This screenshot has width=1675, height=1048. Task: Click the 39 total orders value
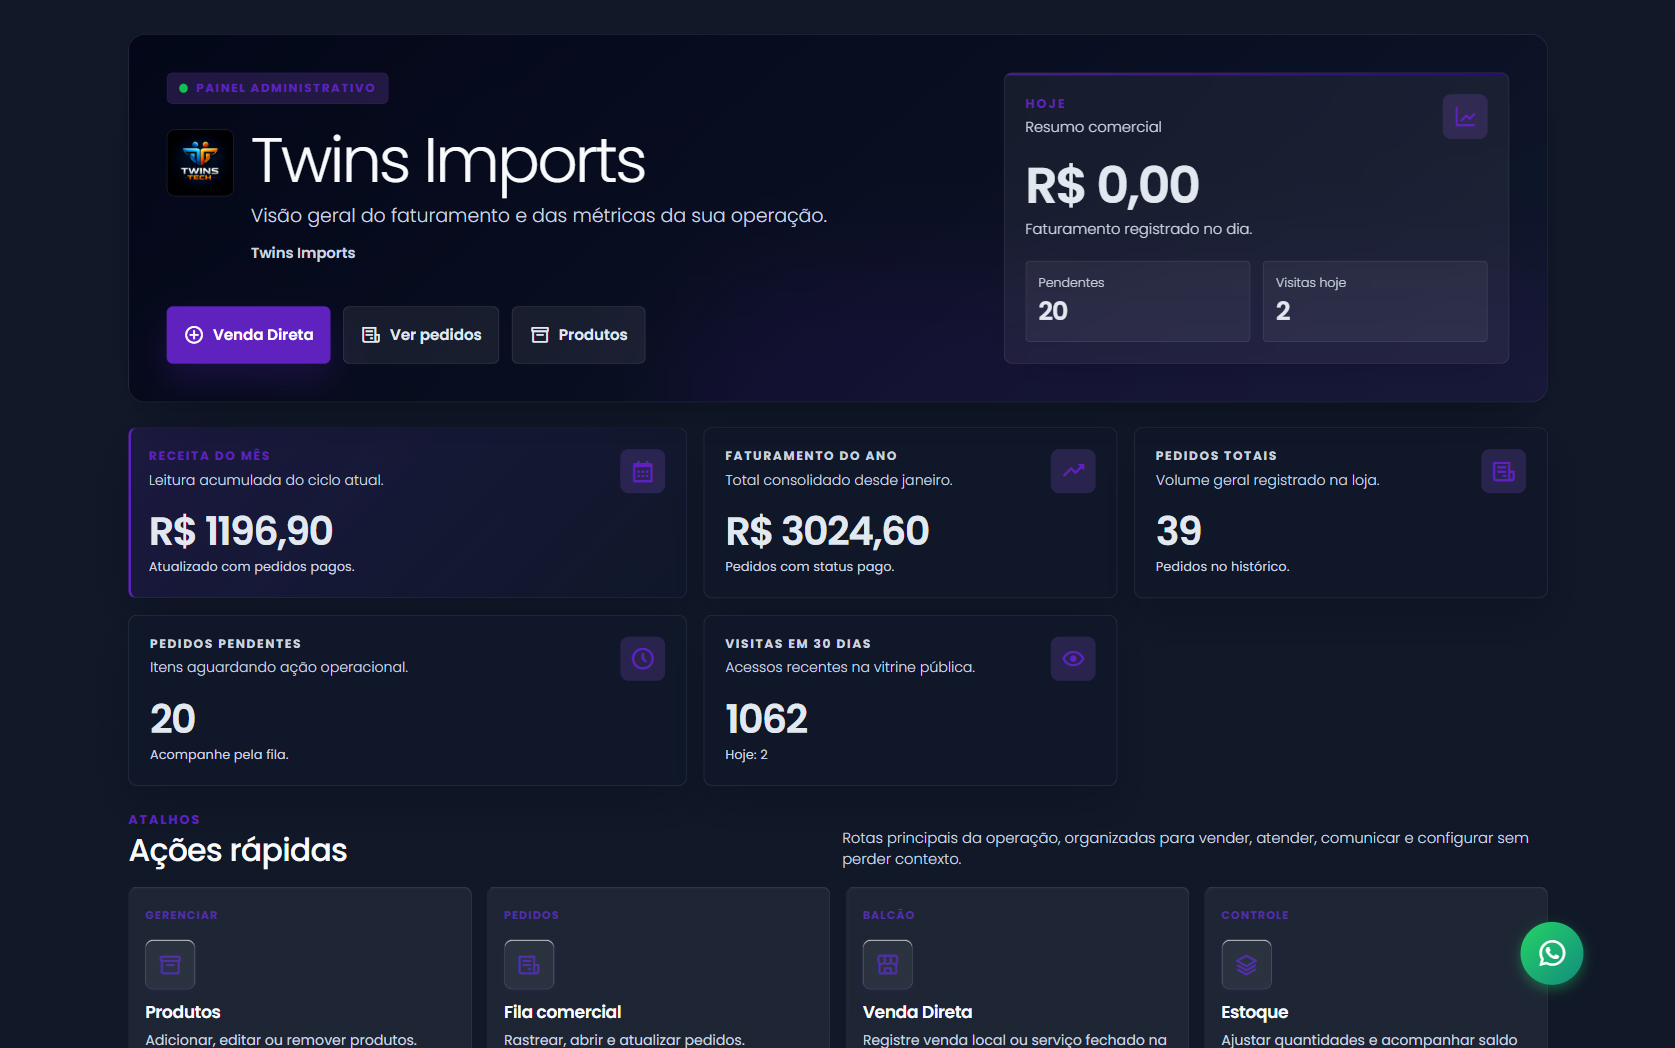click(x=1178, y=531)
